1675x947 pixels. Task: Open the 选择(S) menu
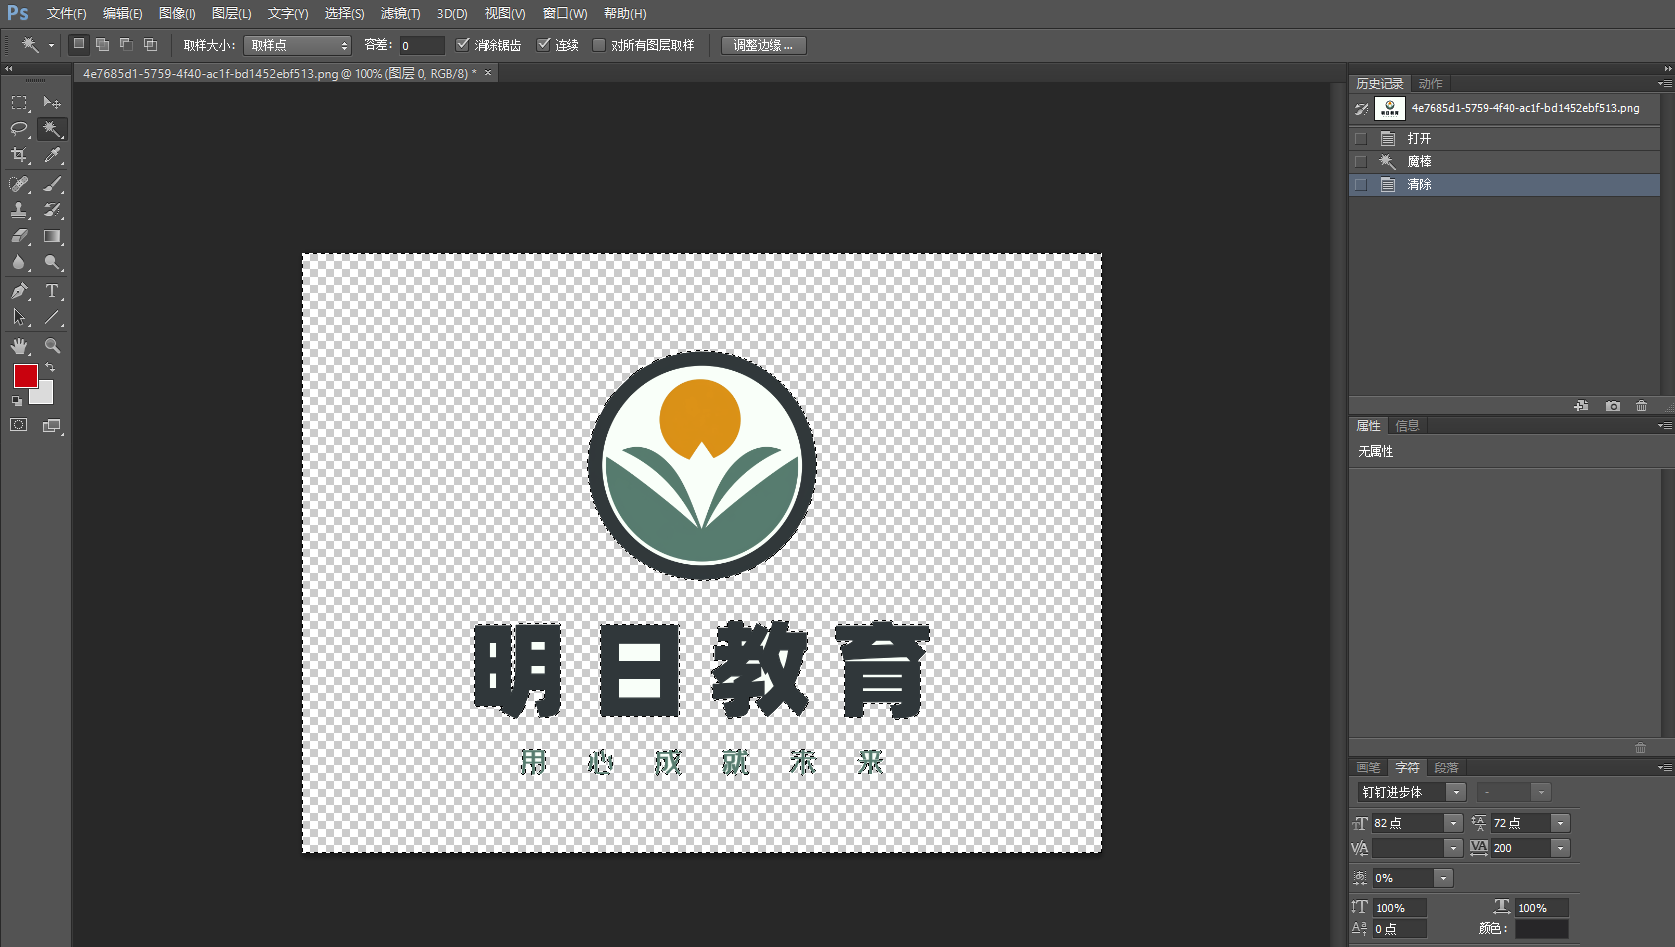pyautogui.click(x=344, y=13)
